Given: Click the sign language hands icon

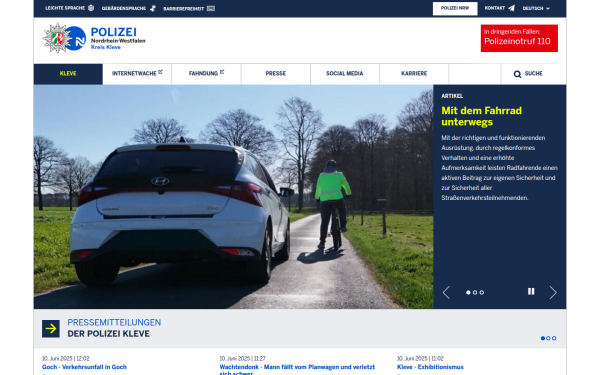Looking at the screenshot, I should (x=153, y=8).
